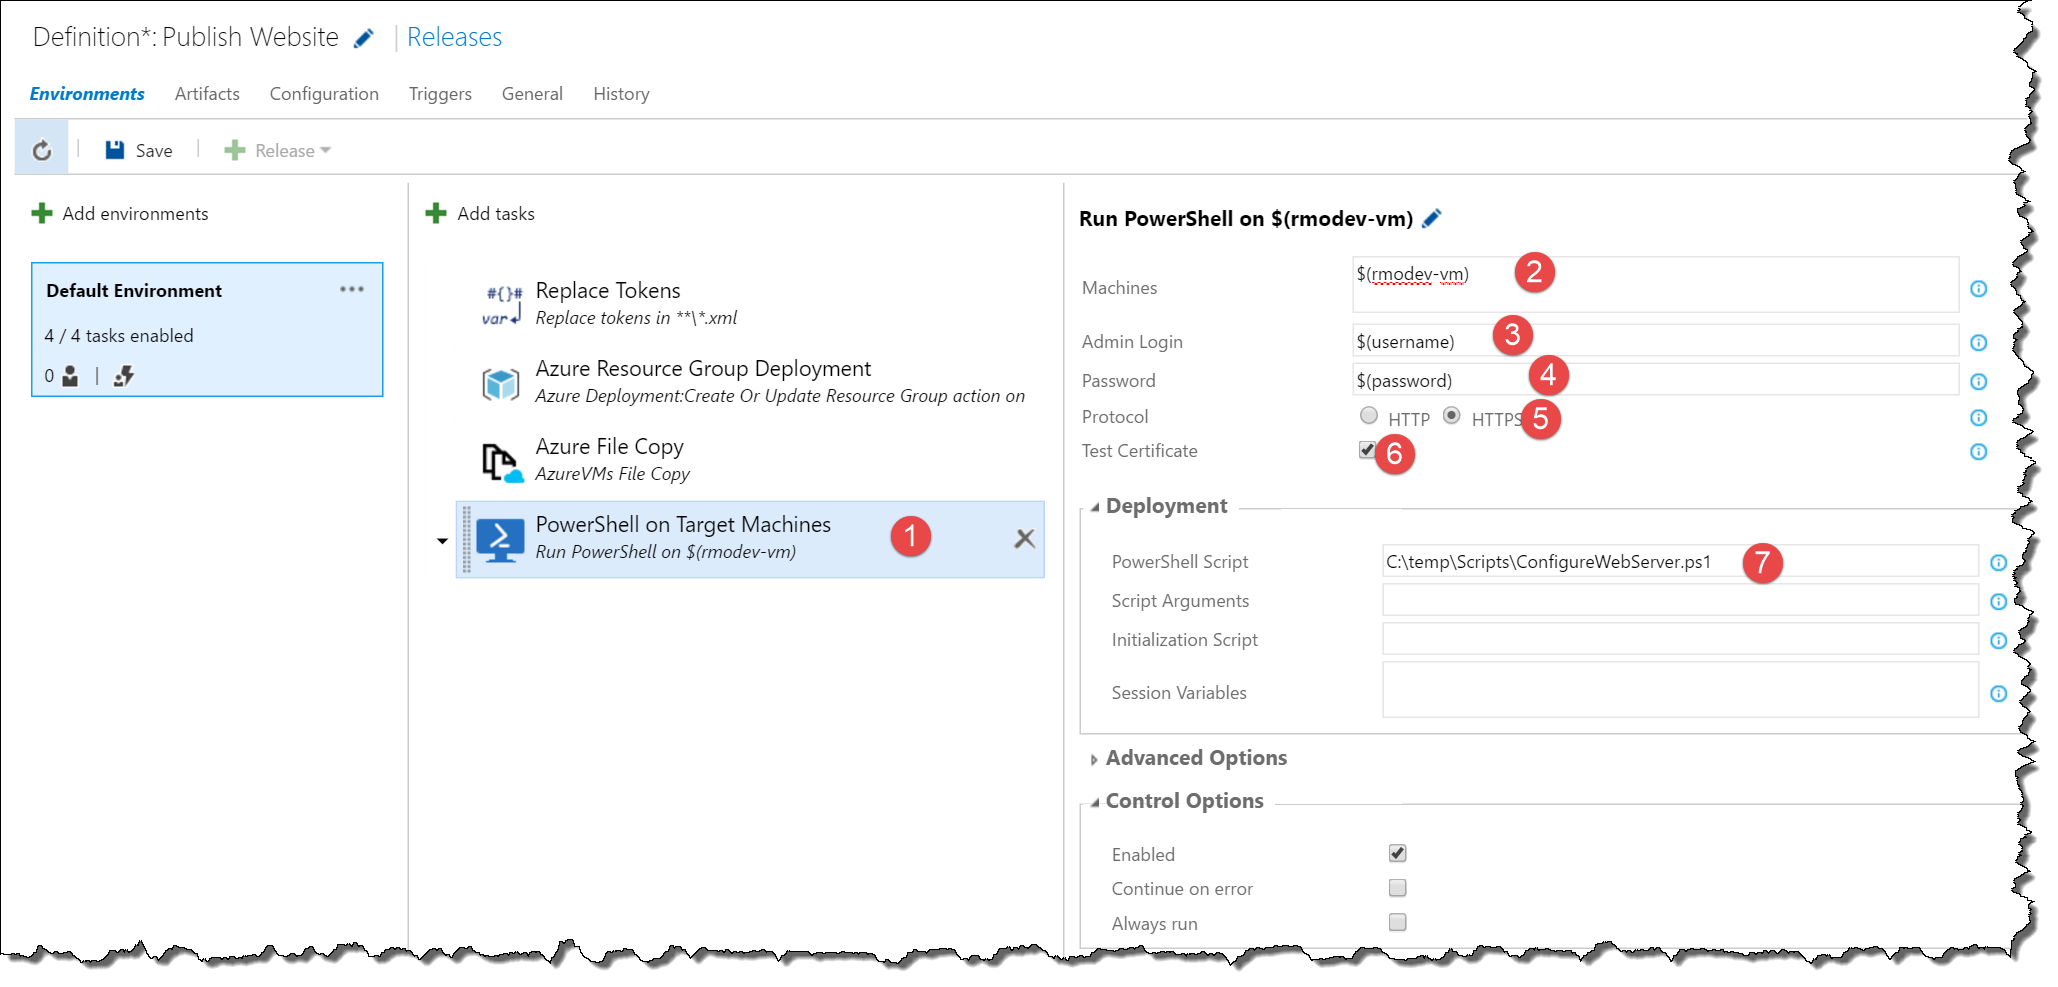2058x987 pixels.
Task: Check the Always run option
Action: tap(1397, 922)
